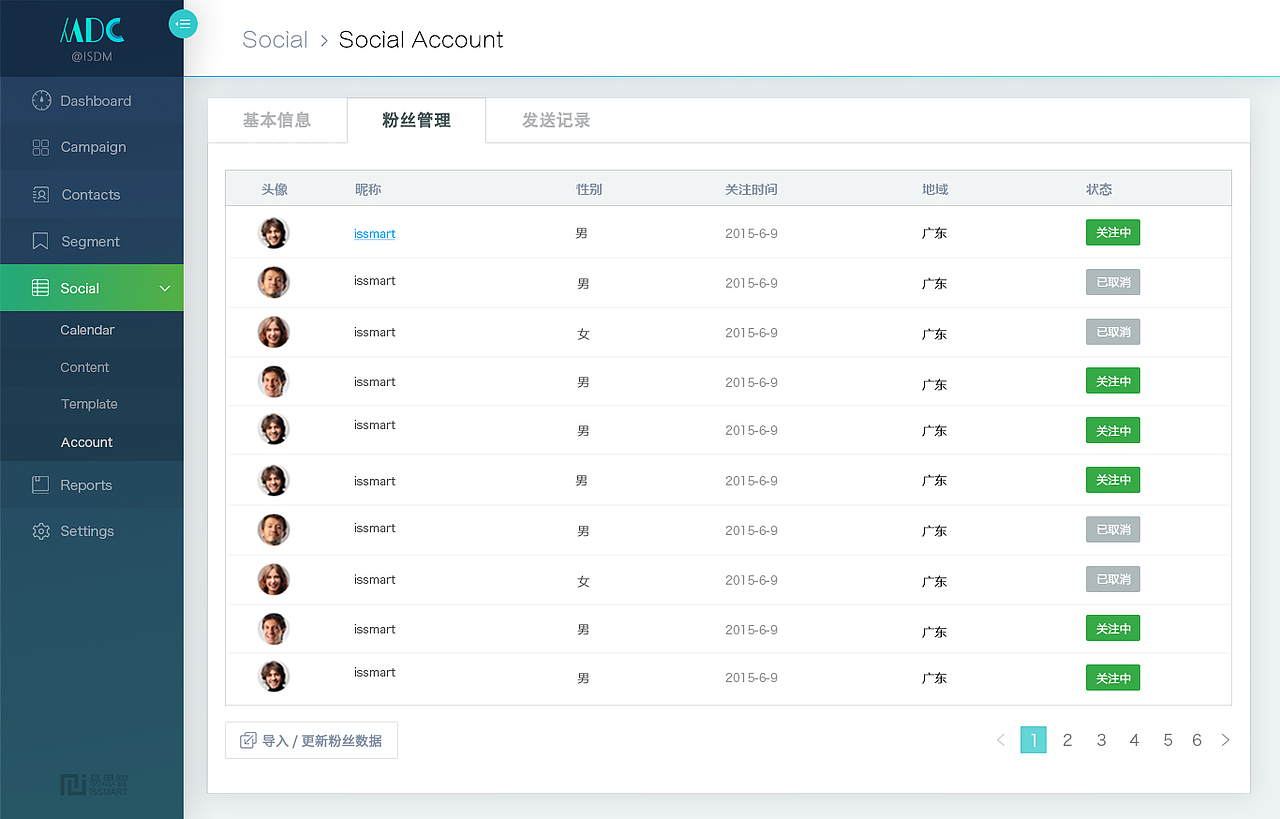1280x819 pixels.
Task: Switch to the 粉丝管理 tab
Action: pyautogui.click(x=416, y=120)
